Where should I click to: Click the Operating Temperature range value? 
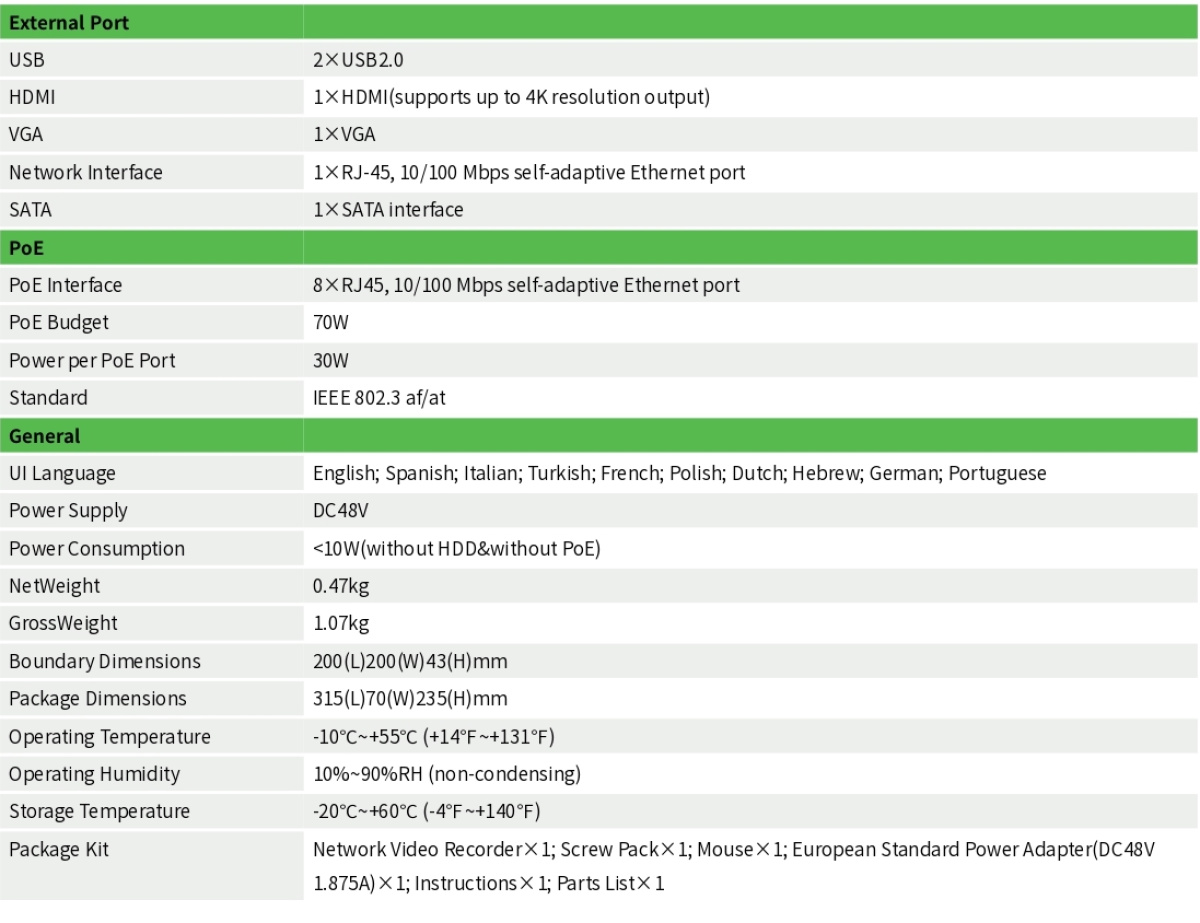pyautogui.click(x=433, y=737)
